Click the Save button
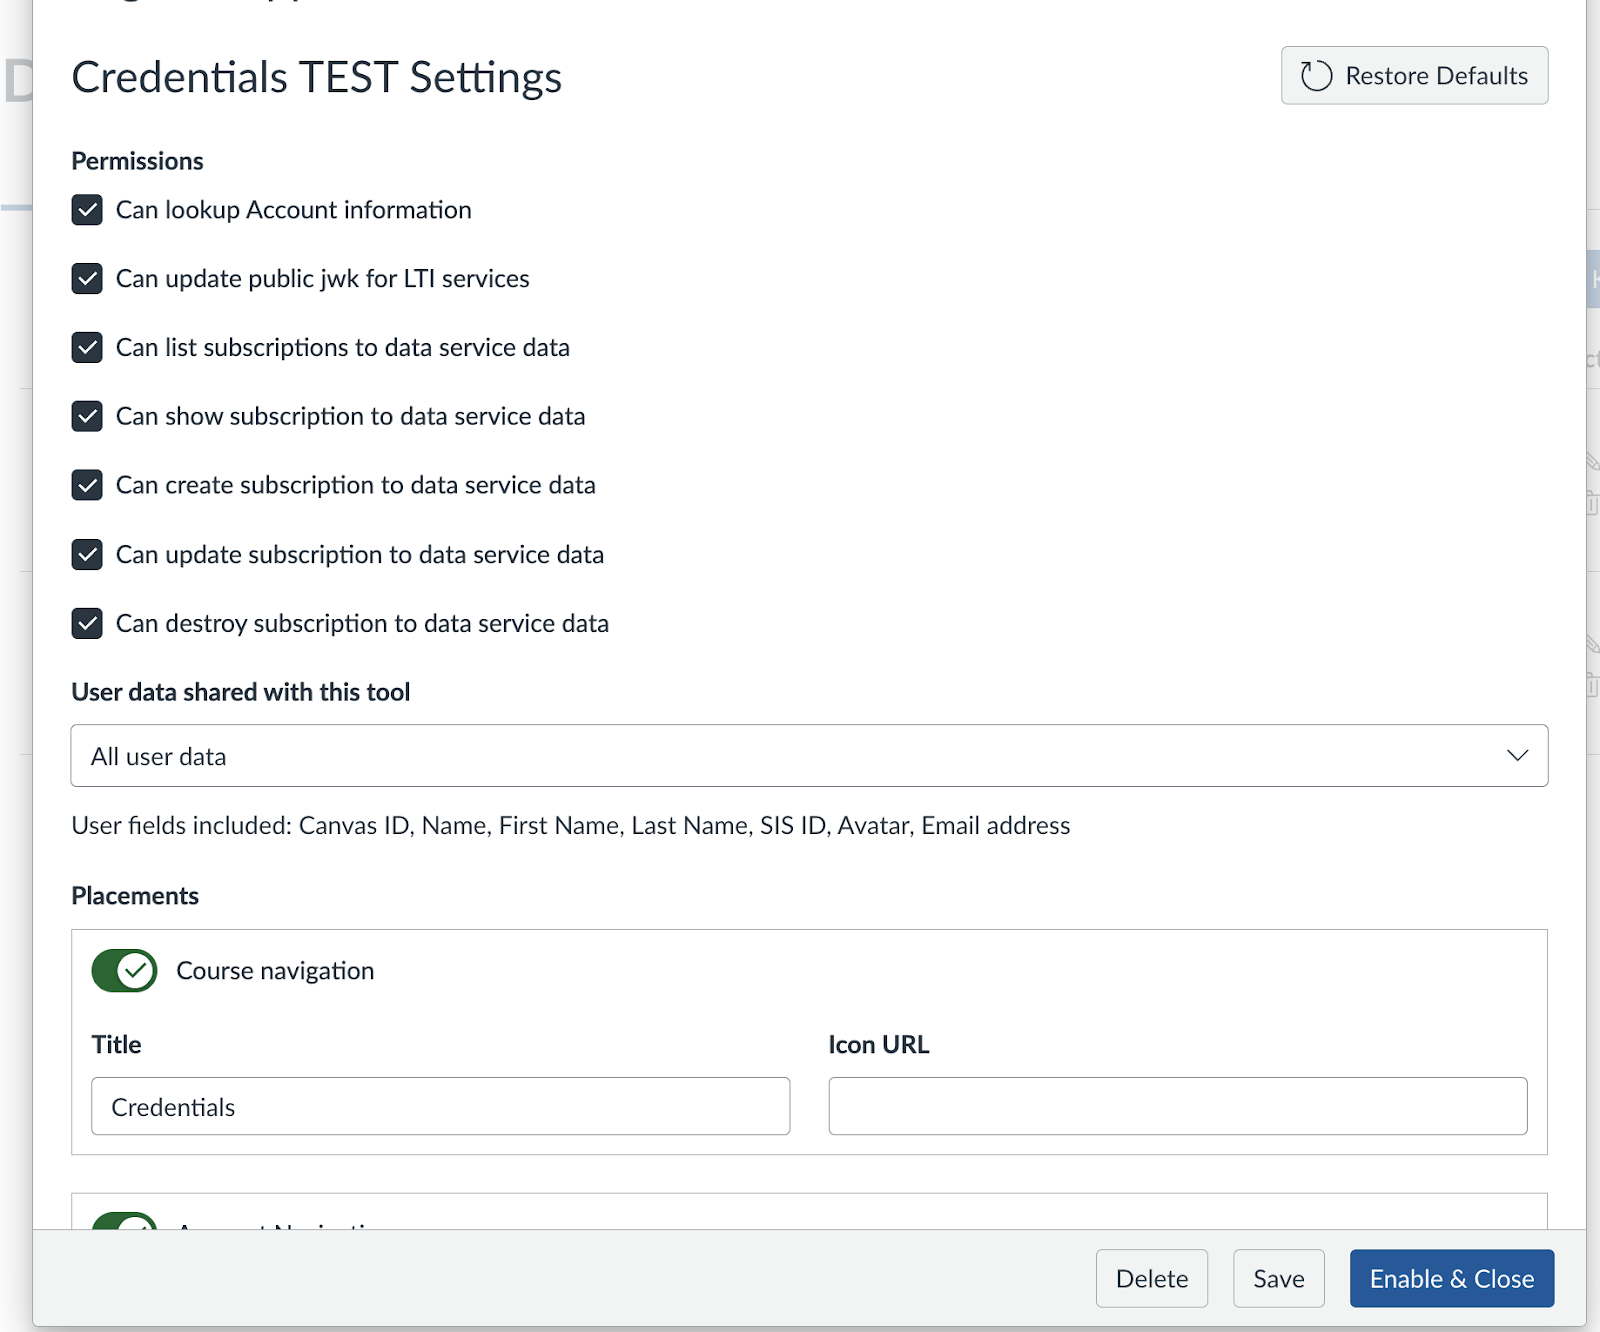This screenshot has width=1600, height=1332. (x=1278, y=1278)
